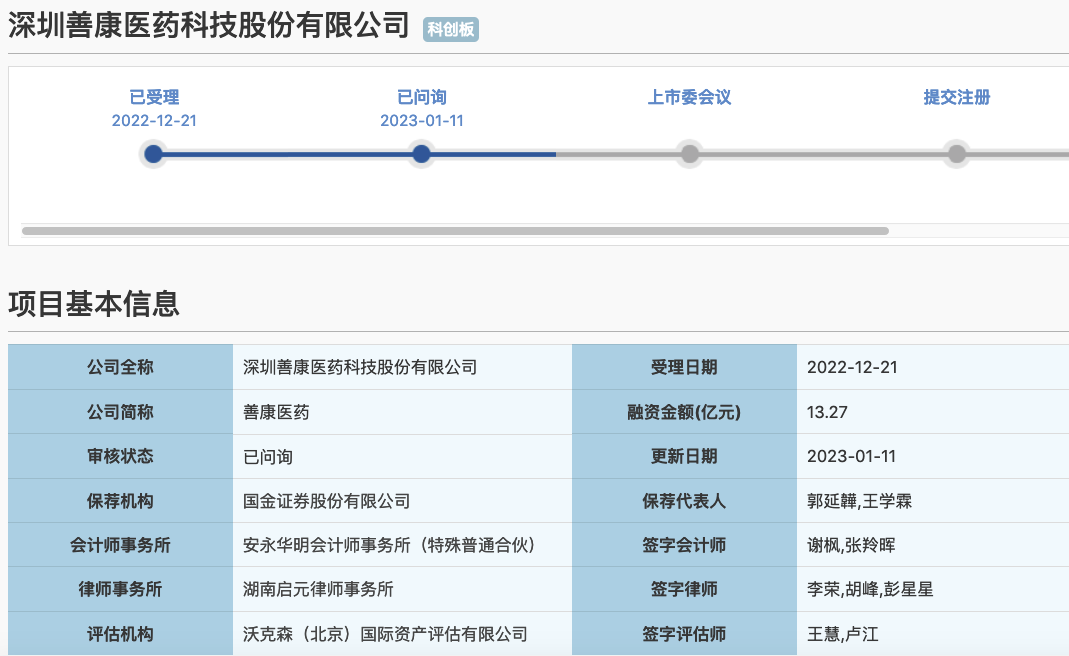The height and width of the screenshot is (656, 1069).
Task: Click the horizontal scrollbar under the timeline
Action: pyautogui.click(x=455, y=231)
